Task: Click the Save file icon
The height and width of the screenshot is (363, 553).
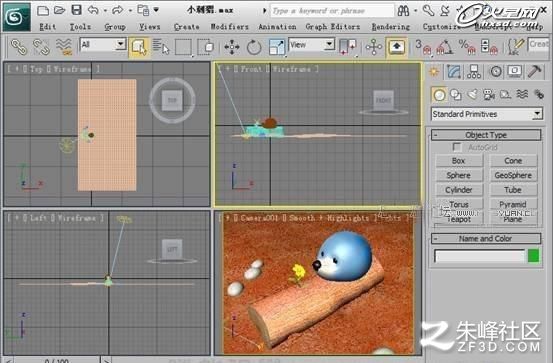Action: [x=77, y=10]
